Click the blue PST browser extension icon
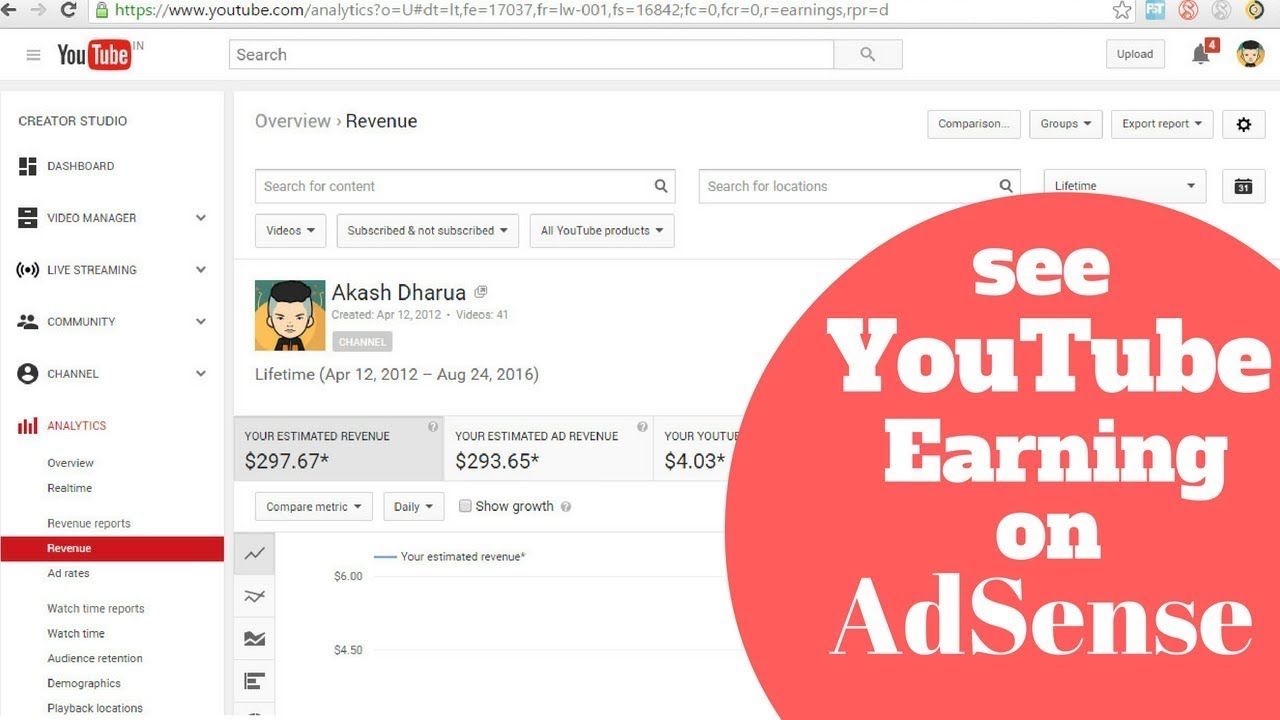This screenshot has height=720, width=1280. [1155, 10]
